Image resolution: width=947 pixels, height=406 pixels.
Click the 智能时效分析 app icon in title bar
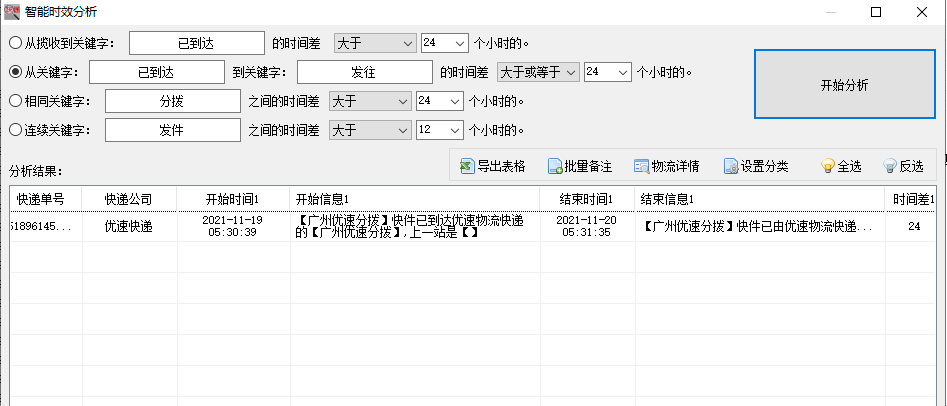pyautogui.click(x=11, y=11)
